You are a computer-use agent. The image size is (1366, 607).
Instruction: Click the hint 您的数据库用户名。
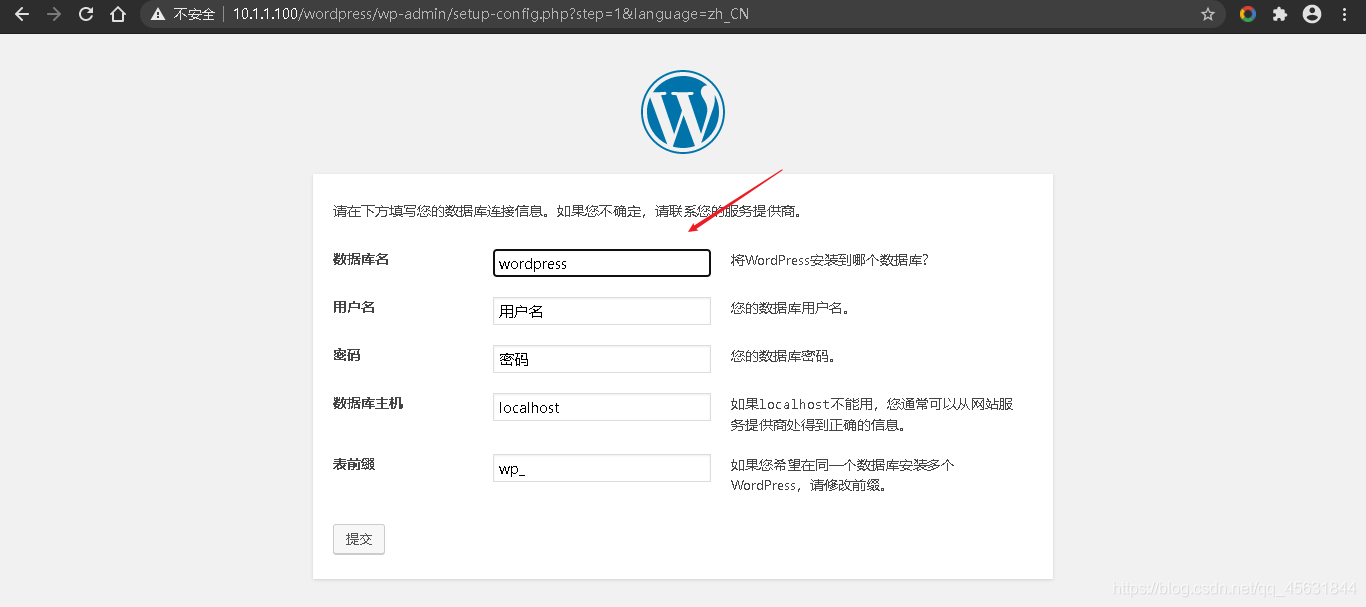coord(791,308)
